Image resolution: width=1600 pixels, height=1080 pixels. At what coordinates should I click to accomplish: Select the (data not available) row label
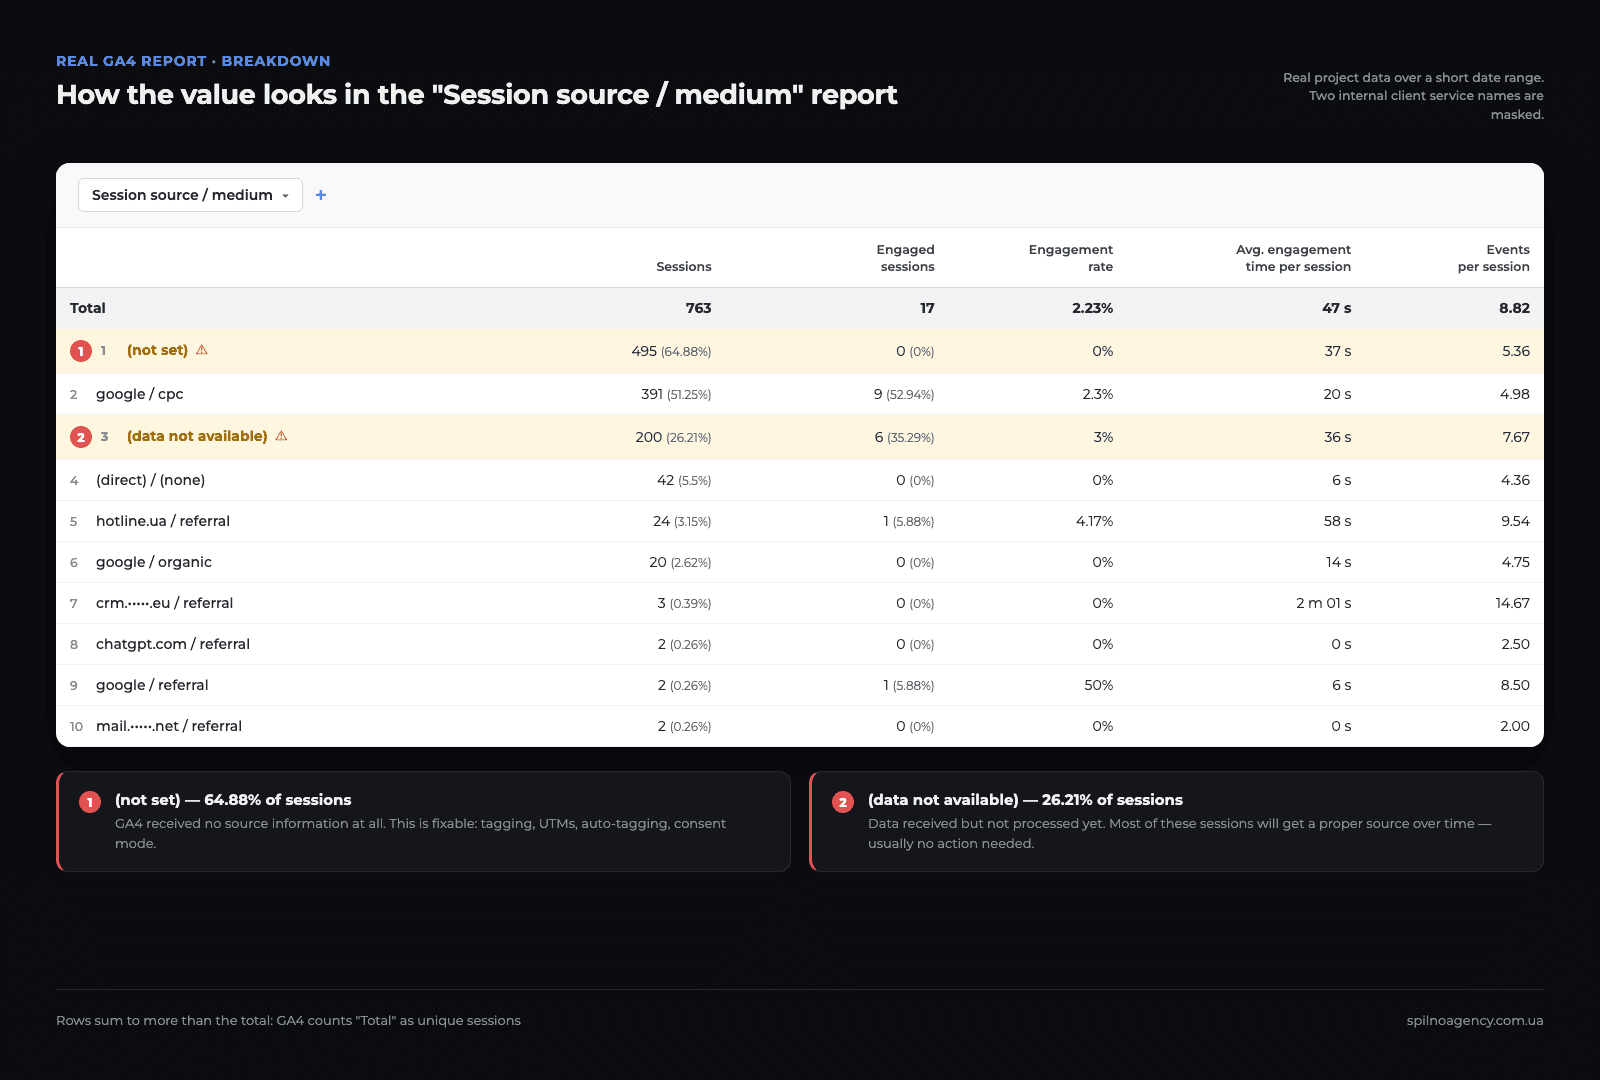pyautogui.click(x=197, y=436)
